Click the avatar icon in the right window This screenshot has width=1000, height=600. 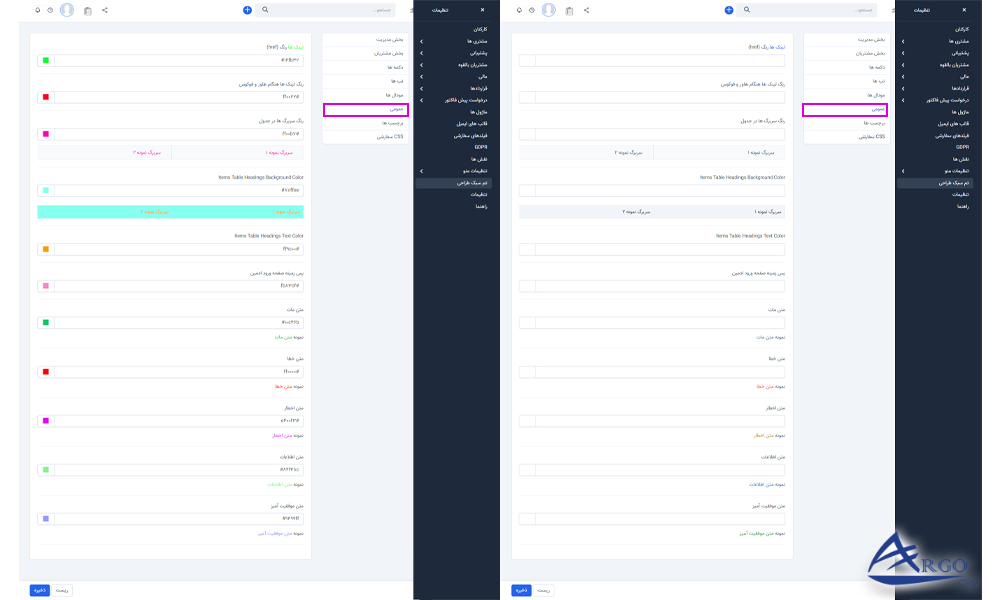tap(547, 9)
